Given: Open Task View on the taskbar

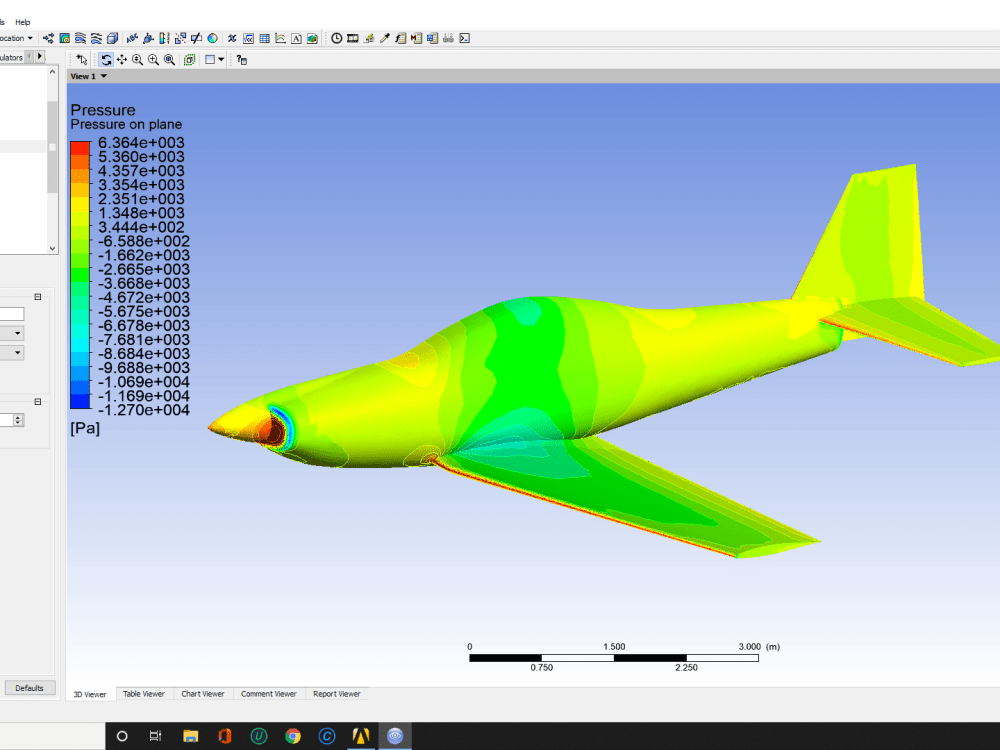Looking at the screenshot, I should click(x=156, y=736).
